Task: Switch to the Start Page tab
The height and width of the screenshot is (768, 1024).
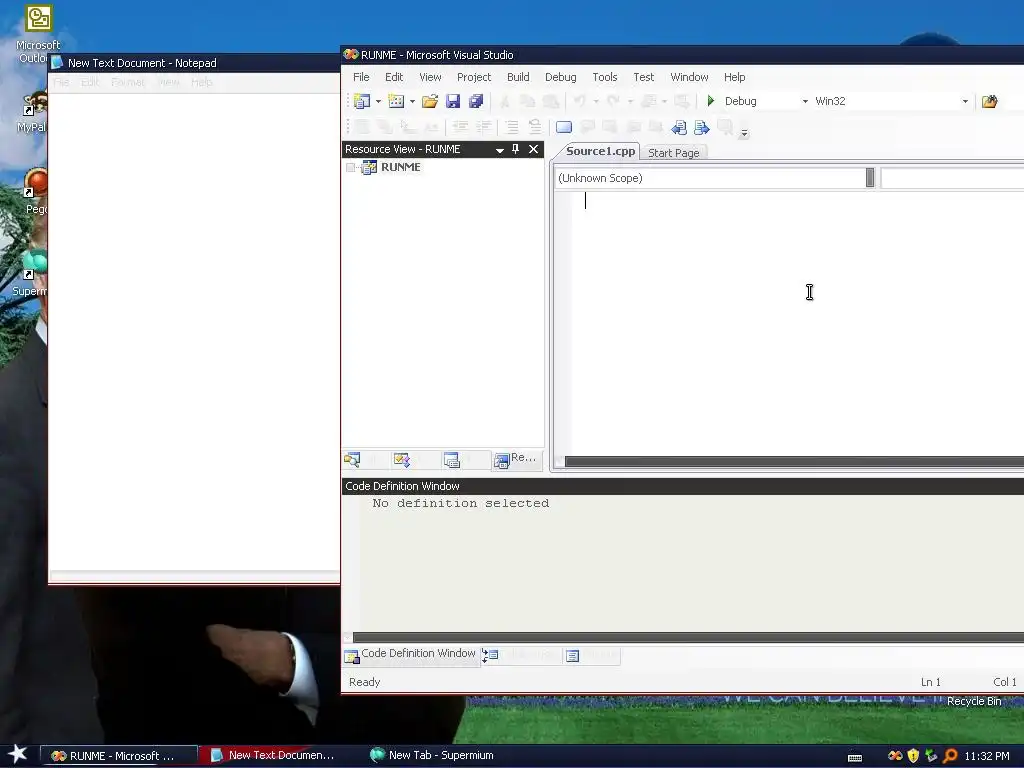Action: 674,153
